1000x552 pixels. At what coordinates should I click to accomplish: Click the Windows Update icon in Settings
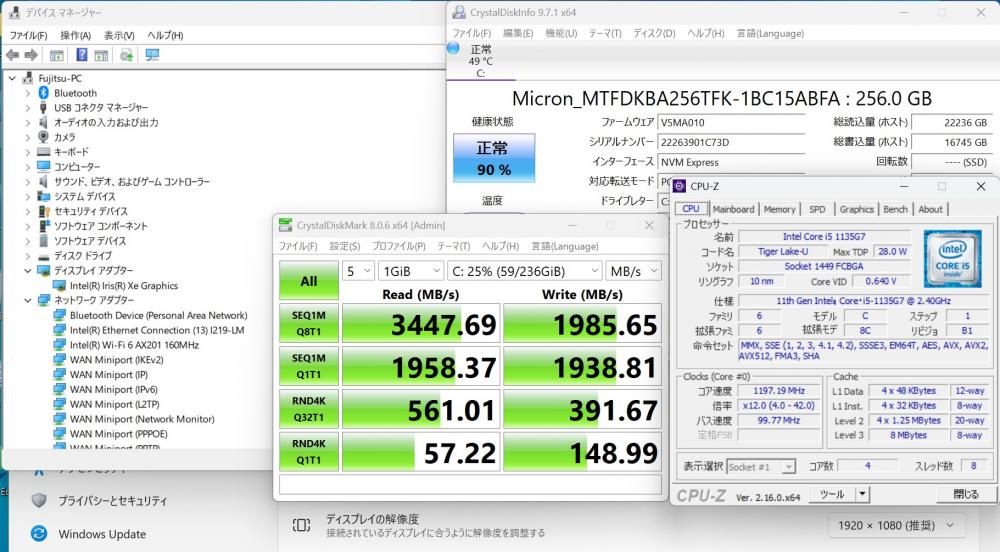pyautogui.click(x=39, y=534)
